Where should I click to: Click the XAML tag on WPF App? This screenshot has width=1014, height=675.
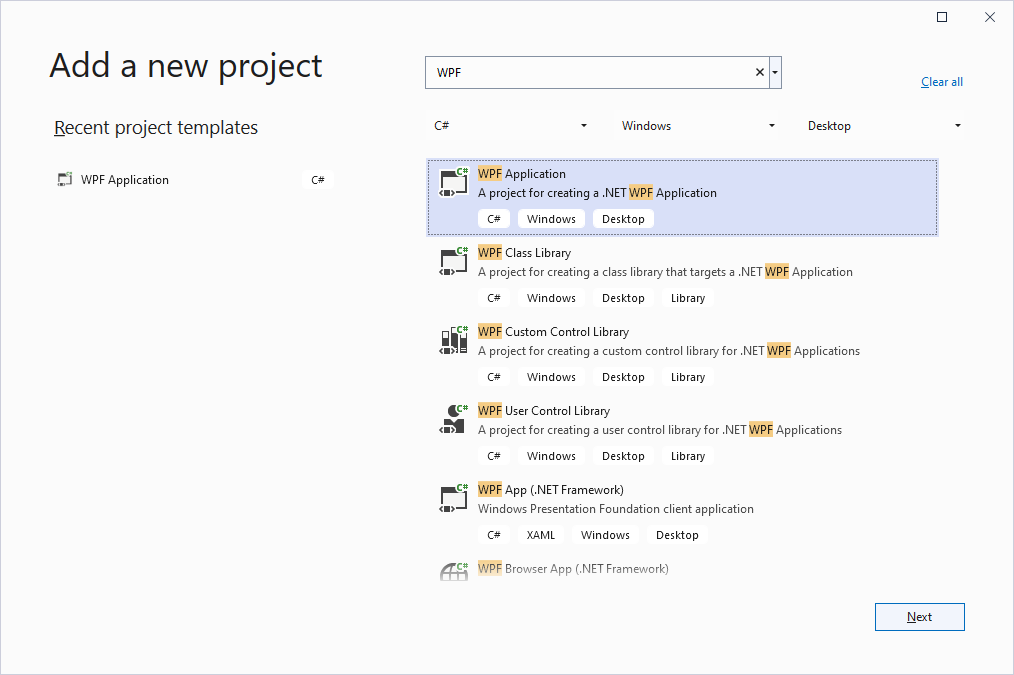(x=540, y=535)
